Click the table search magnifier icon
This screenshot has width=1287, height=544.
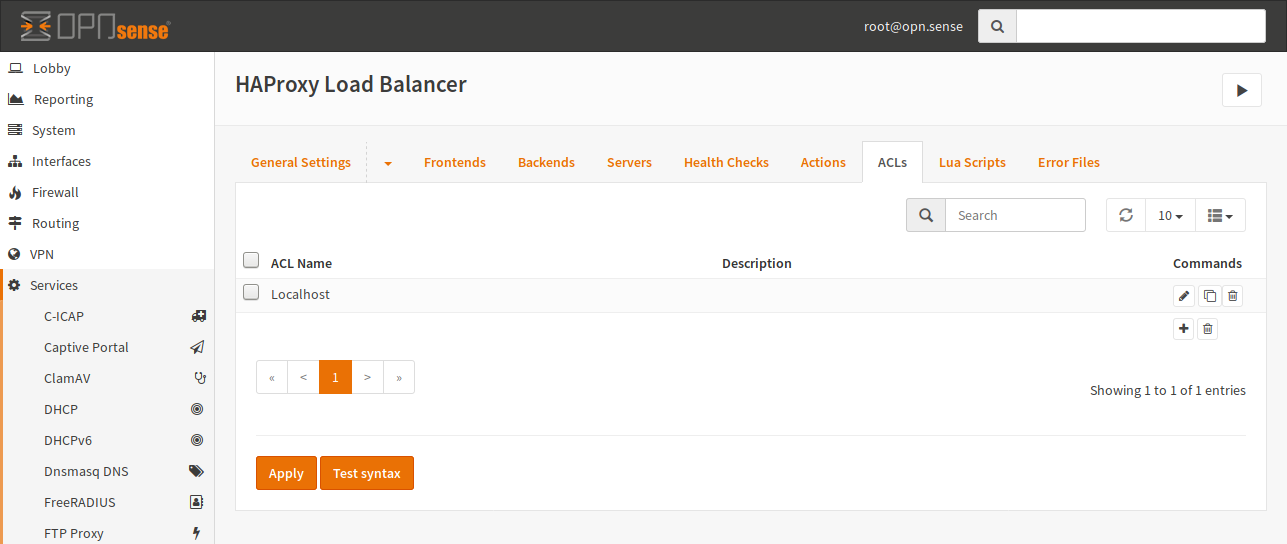pyautogui.click(x=926, y=215)
